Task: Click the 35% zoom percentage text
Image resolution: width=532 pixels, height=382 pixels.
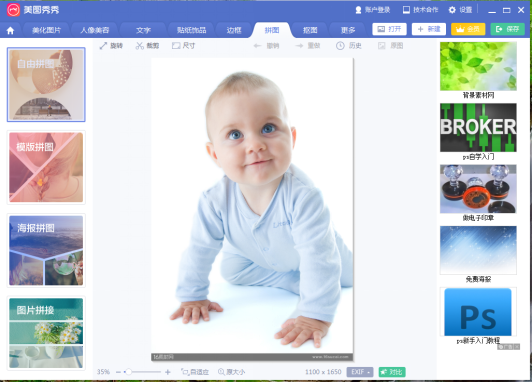Action: pyautogui.click(x=103, y=372)
